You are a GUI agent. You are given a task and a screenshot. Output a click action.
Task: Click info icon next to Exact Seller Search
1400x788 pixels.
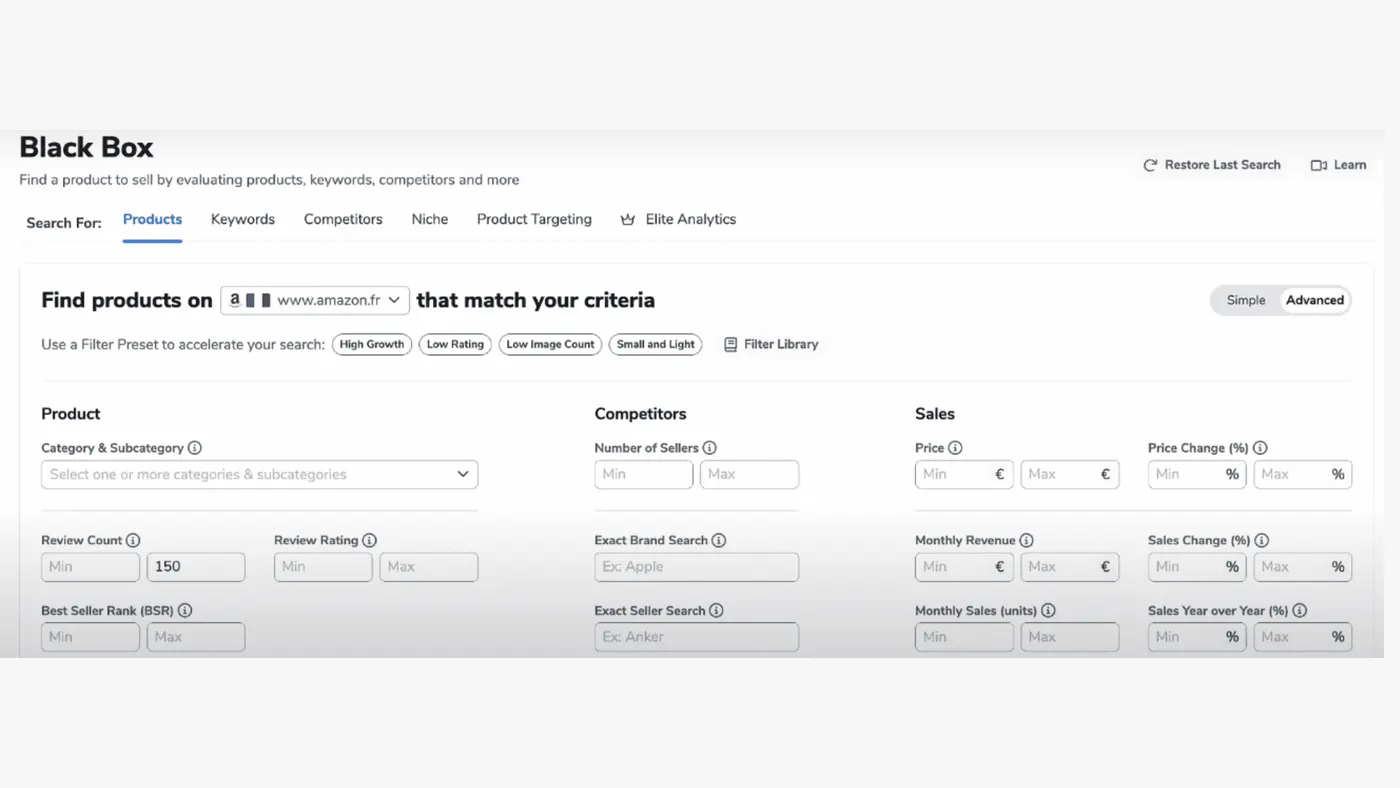pos(716,610)
